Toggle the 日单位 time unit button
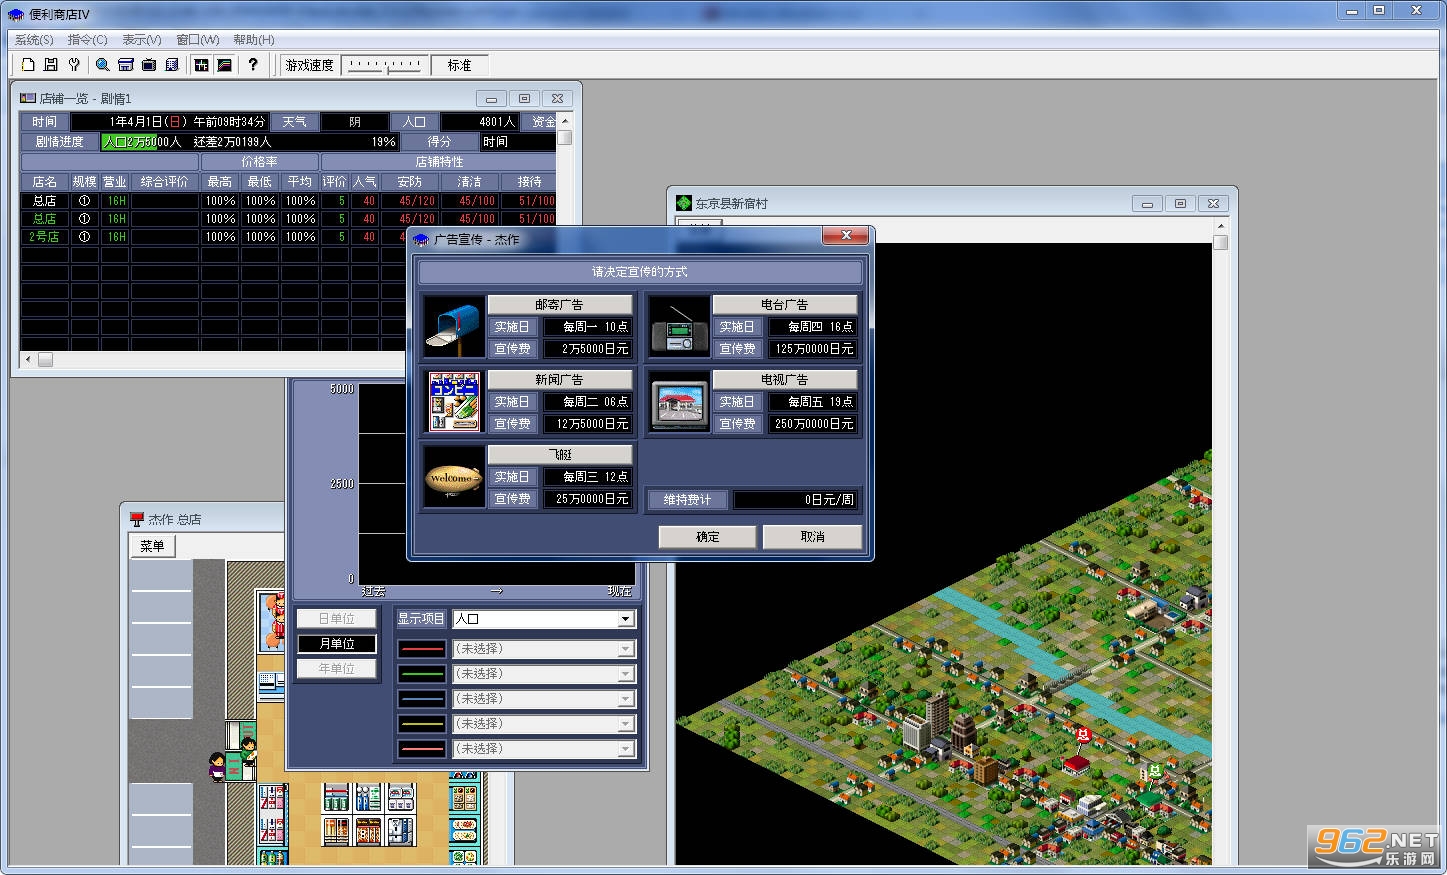Image resolution: width=1447 pixels, height=875 pixels. point(337,619)
